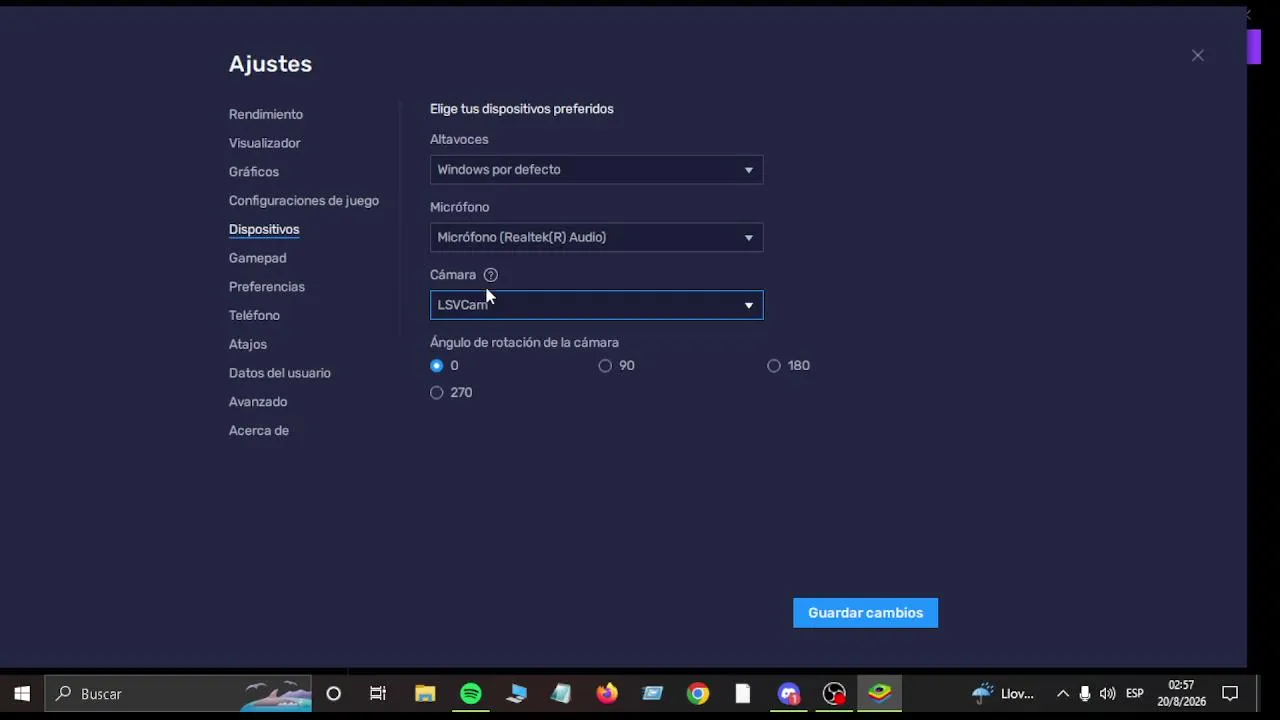Open the Atajos settings section
Image resolution: width=1280 pixels, height=720 pixels.
pyautogui.click(x=247, y=344)
